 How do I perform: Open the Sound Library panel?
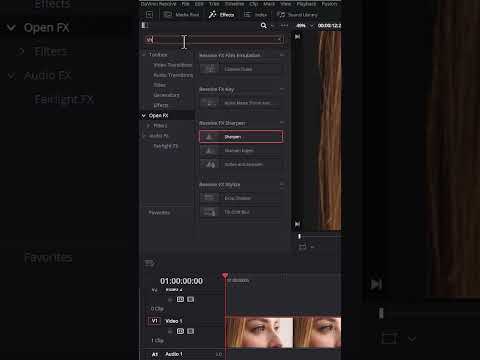298,15
